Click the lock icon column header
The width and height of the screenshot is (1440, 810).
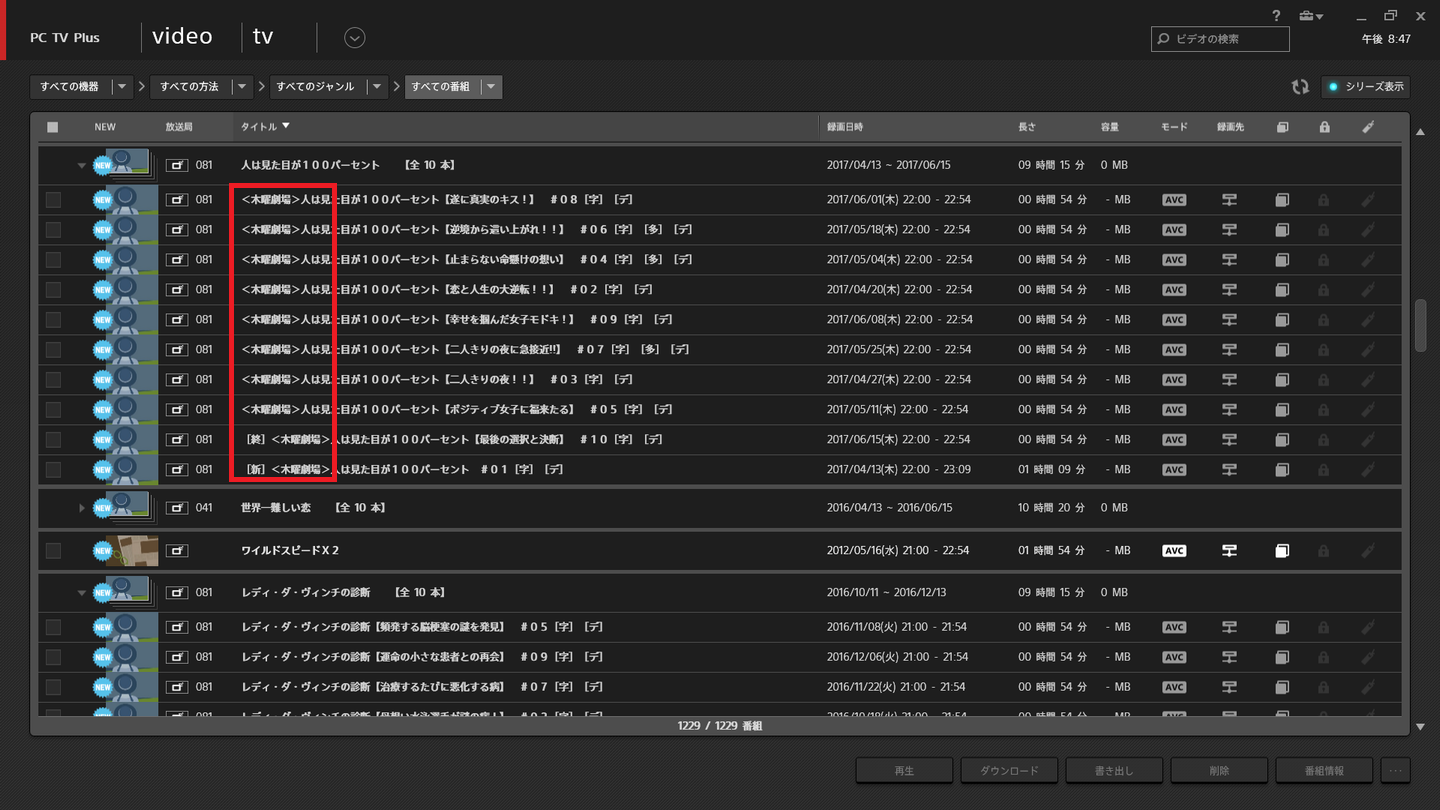pos(1324,127)
